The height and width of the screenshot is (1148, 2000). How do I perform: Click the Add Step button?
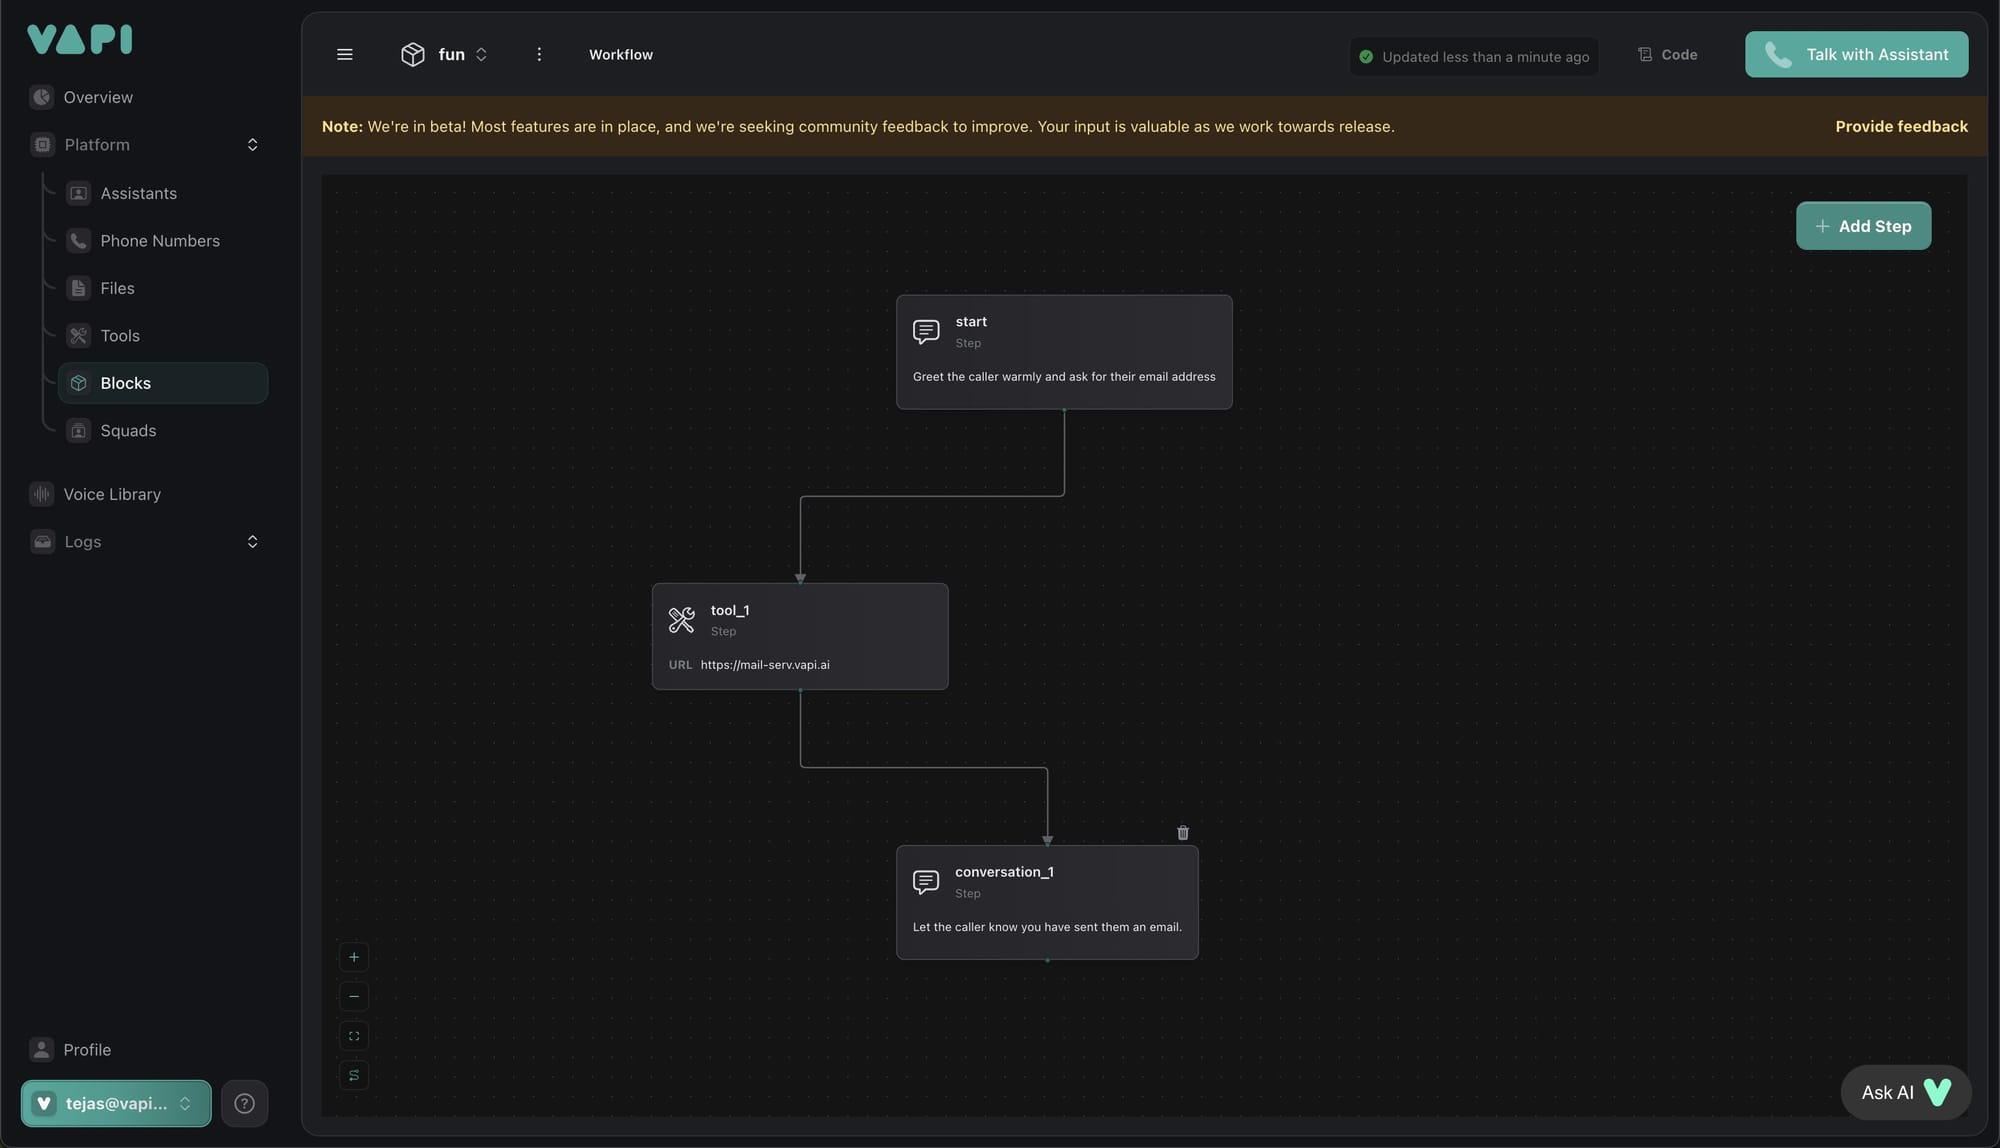(1863, 227)
